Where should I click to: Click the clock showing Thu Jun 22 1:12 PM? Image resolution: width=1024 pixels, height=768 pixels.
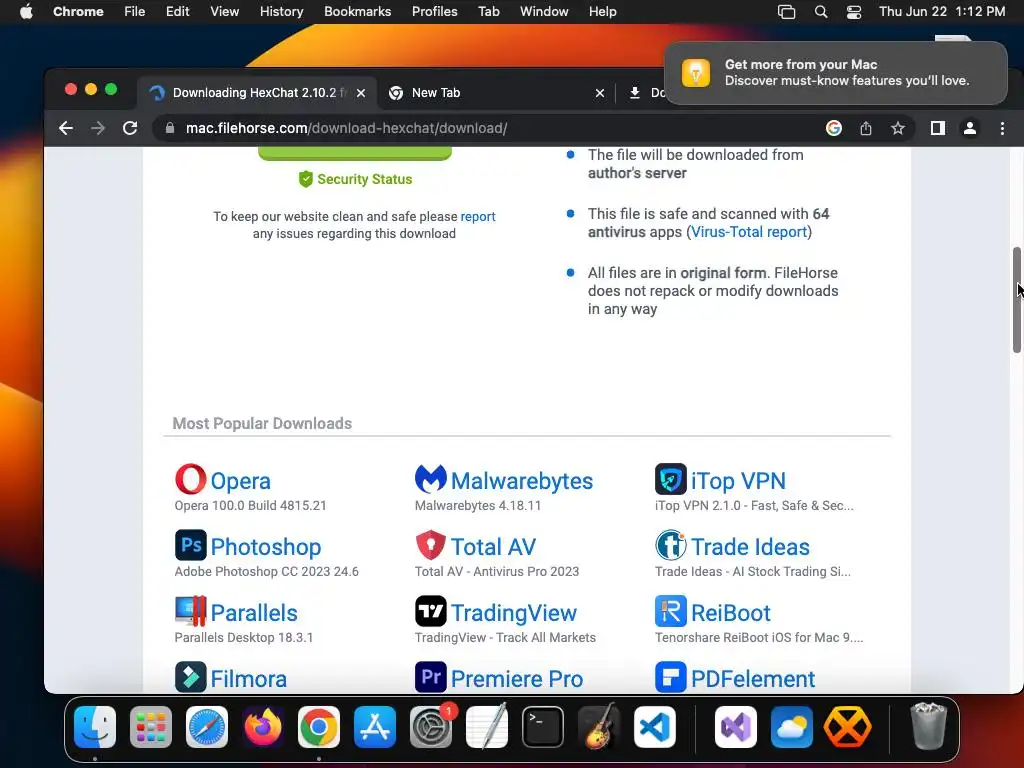(x=942, y=12)
